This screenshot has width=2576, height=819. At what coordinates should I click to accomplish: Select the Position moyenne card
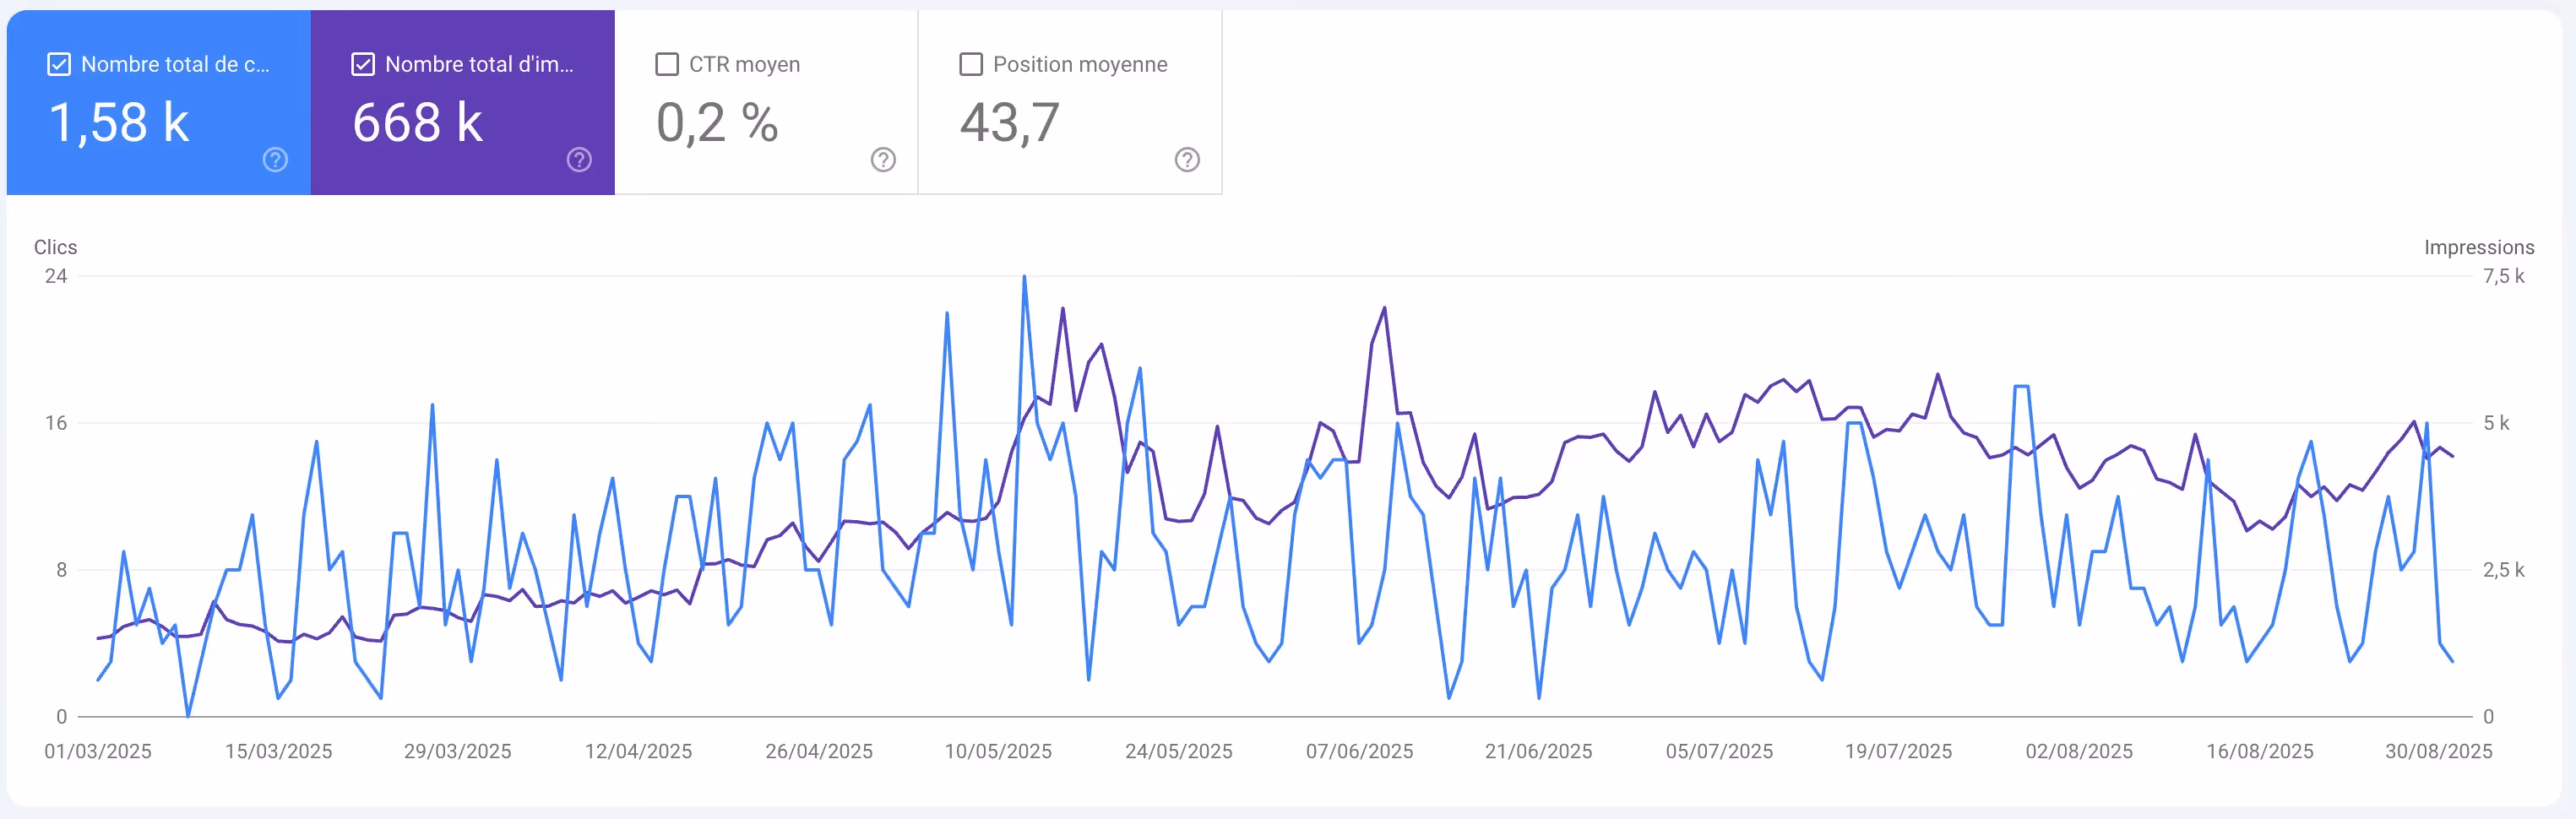point(1070,100)
